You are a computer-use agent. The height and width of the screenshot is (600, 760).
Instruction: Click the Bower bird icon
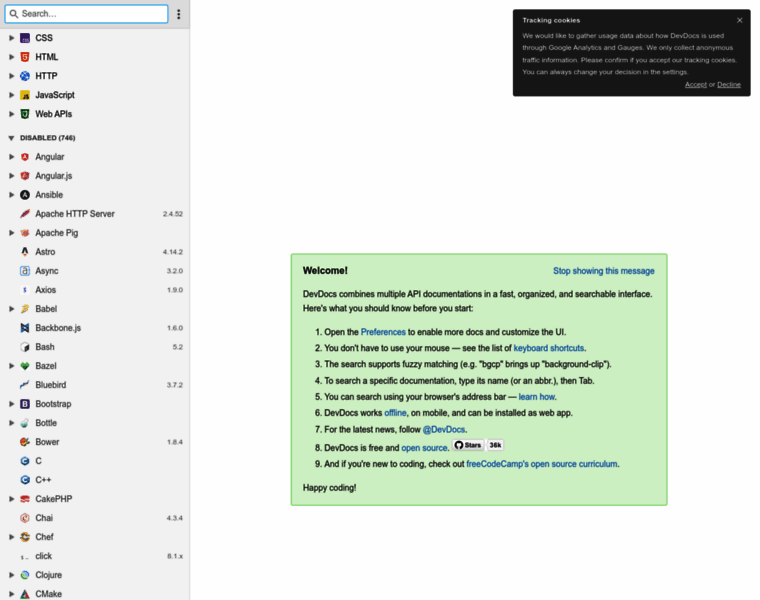click(x=25, y=442)
